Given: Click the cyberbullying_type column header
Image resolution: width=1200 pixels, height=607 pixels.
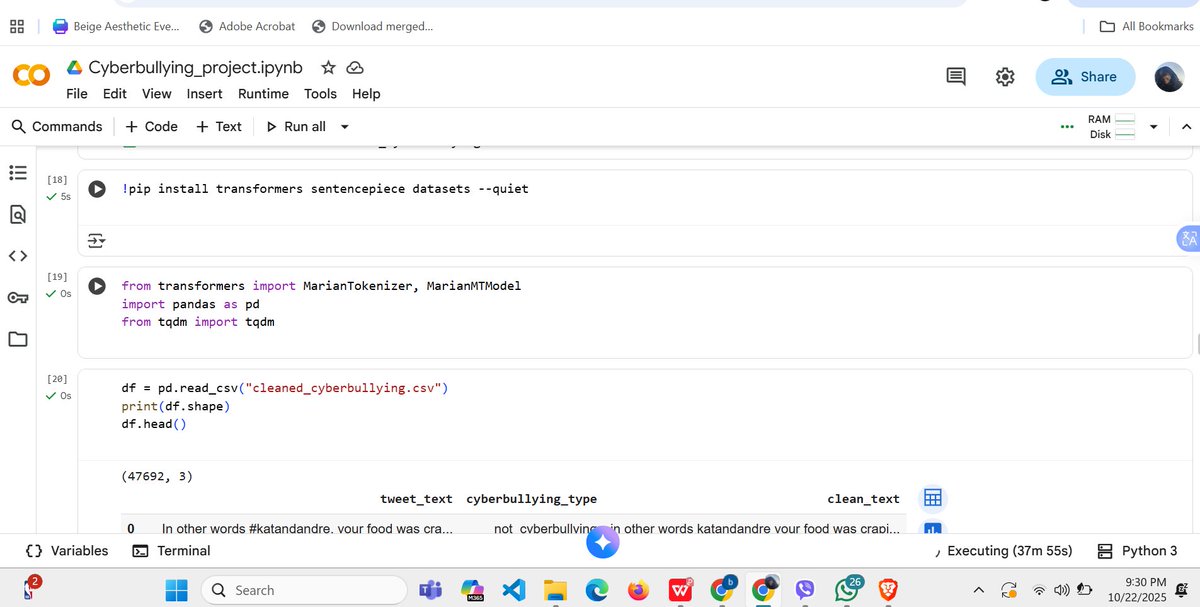Looking at the screenshot, I should click(x=531, y=498).
